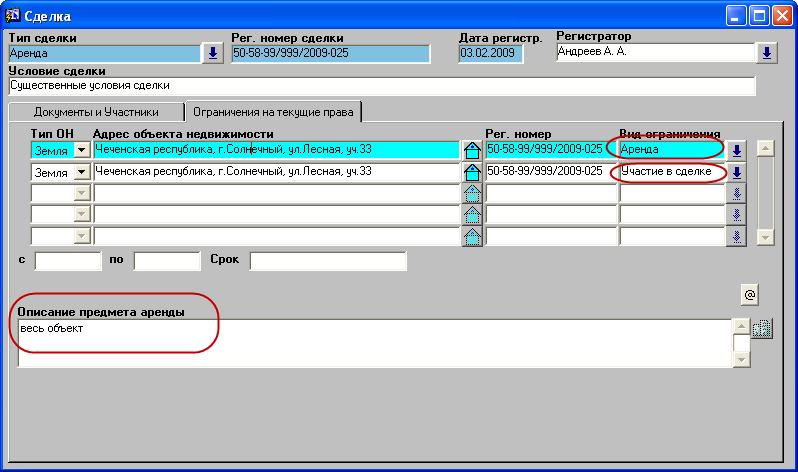Click house icon in the Аренда restriction row
This screenshot has height=472, width=798.
pos(472,150)
